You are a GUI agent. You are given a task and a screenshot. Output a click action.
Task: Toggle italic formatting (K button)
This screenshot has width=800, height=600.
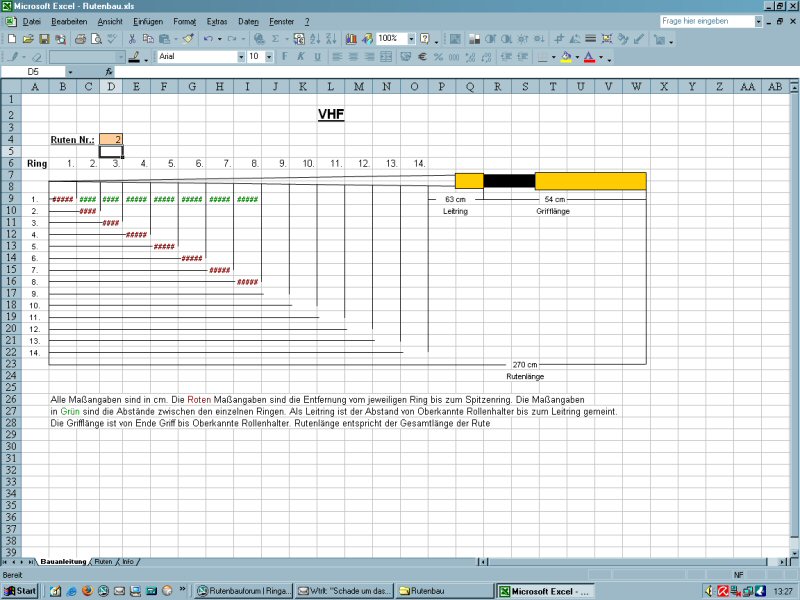(300, 57)
